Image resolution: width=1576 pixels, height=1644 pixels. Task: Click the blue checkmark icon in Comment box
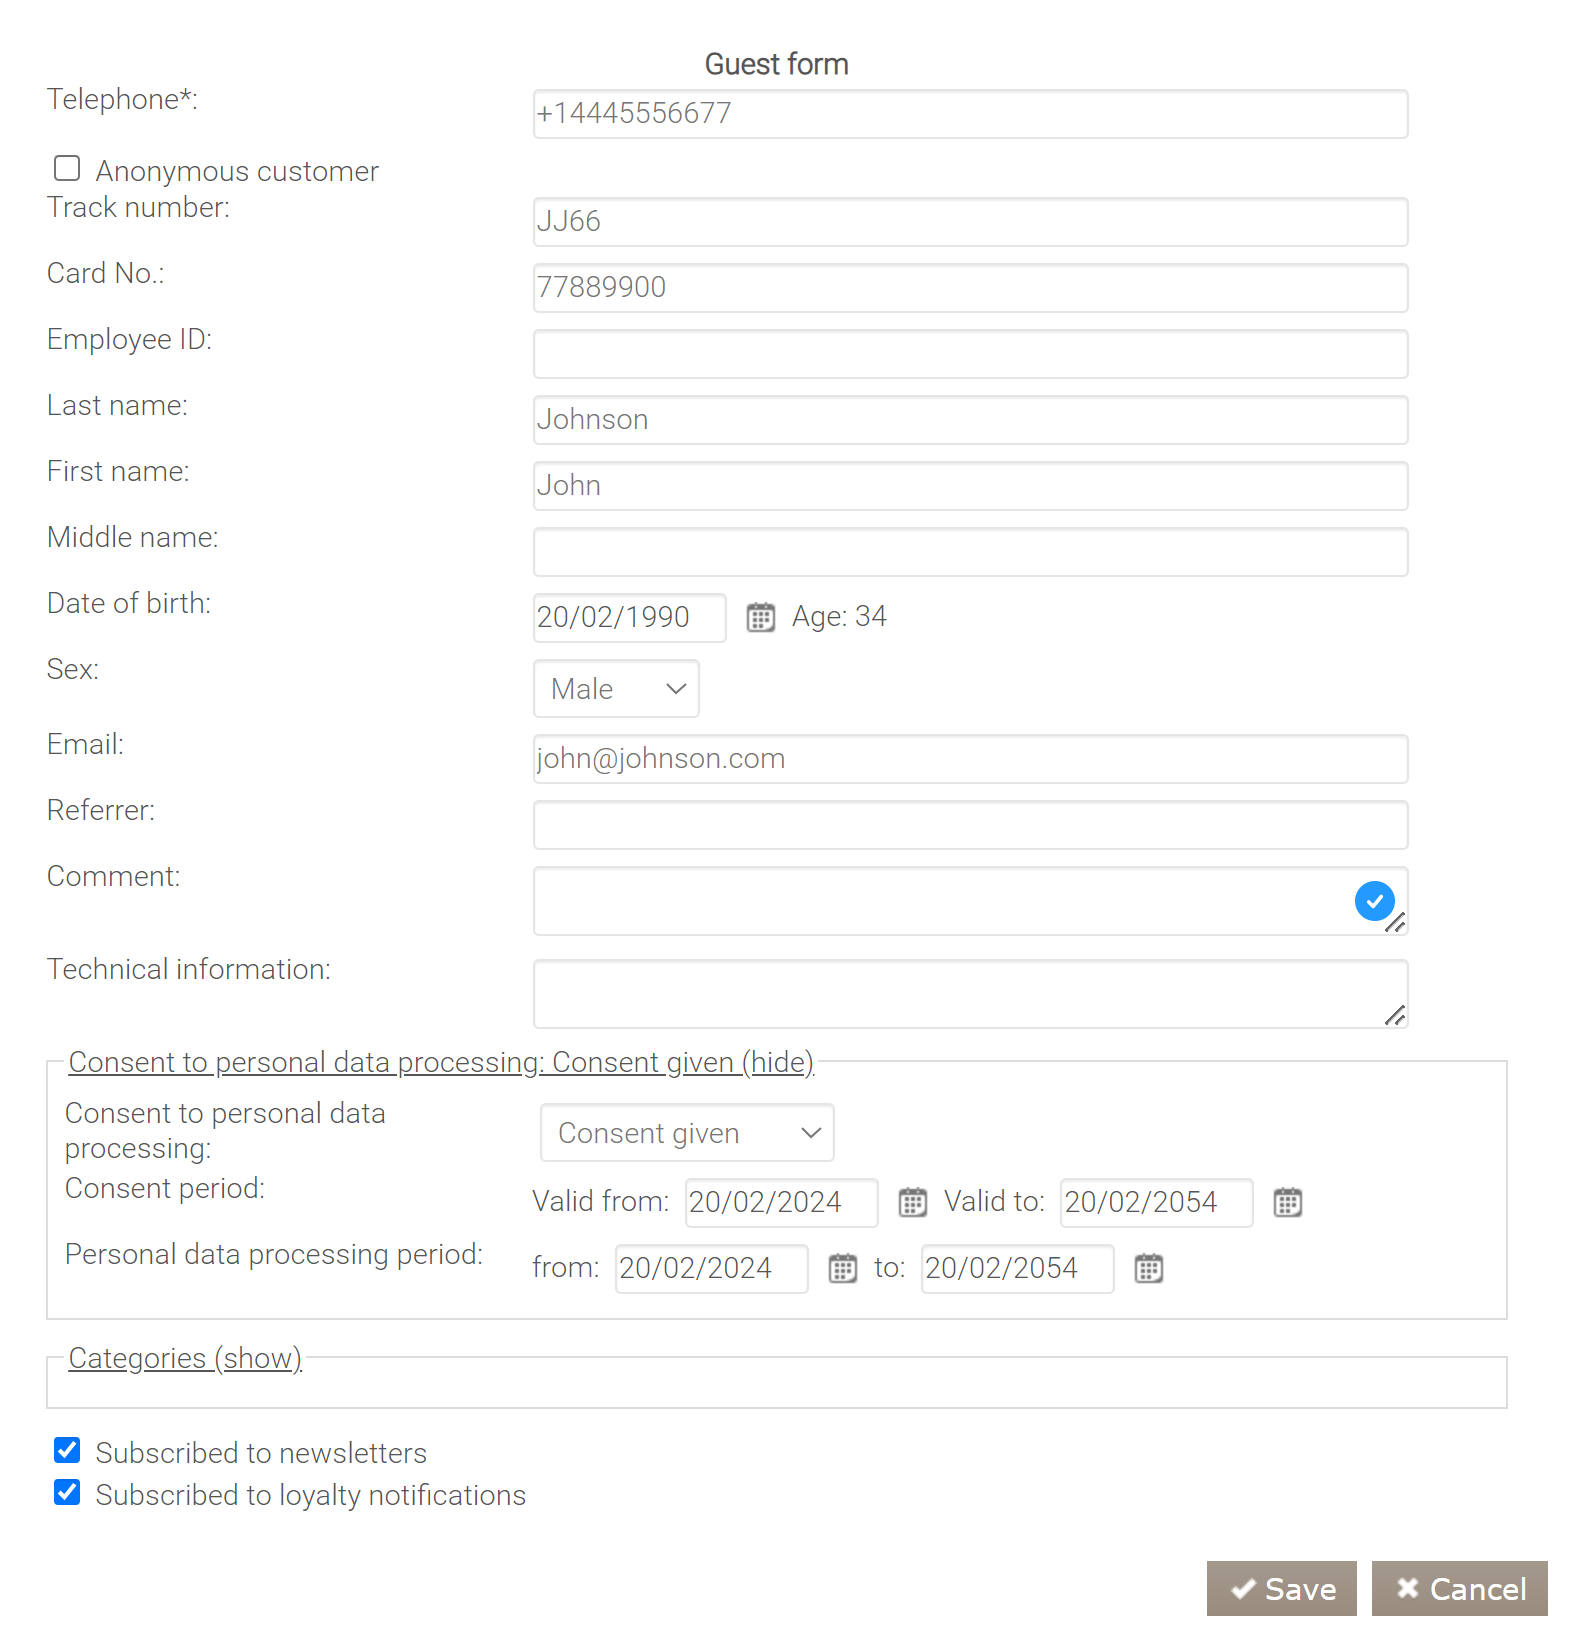[1374, 901]
